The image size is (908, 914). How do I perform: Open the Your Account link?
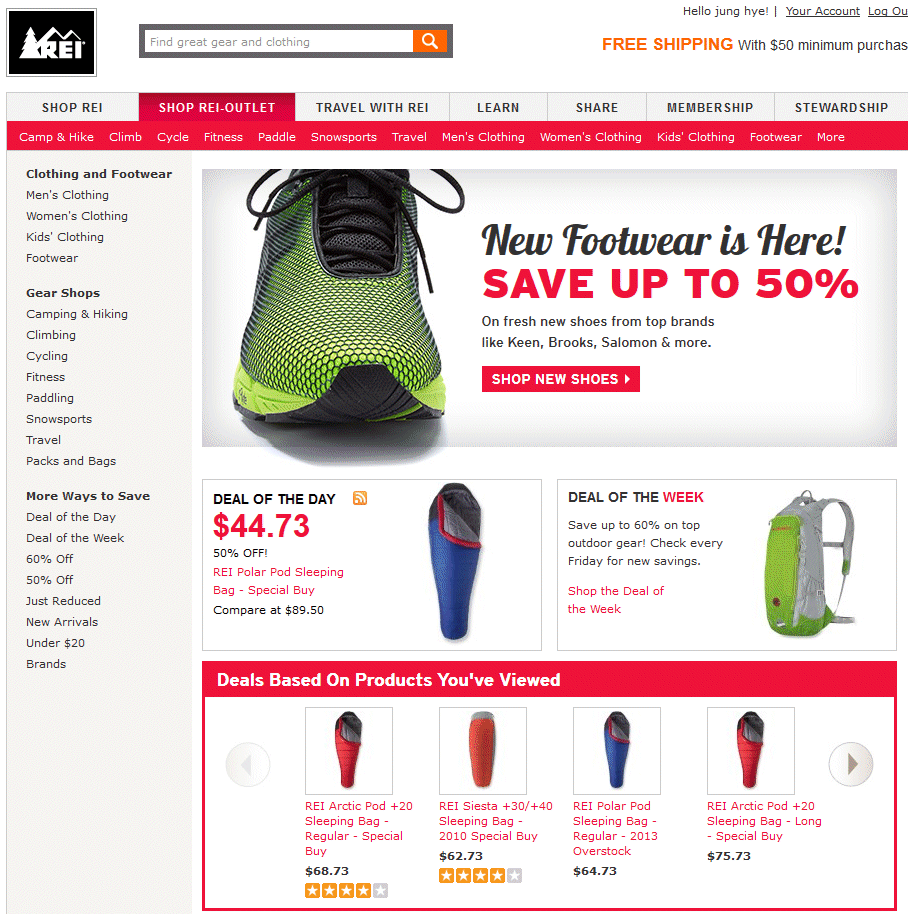[x=822, y=11]
